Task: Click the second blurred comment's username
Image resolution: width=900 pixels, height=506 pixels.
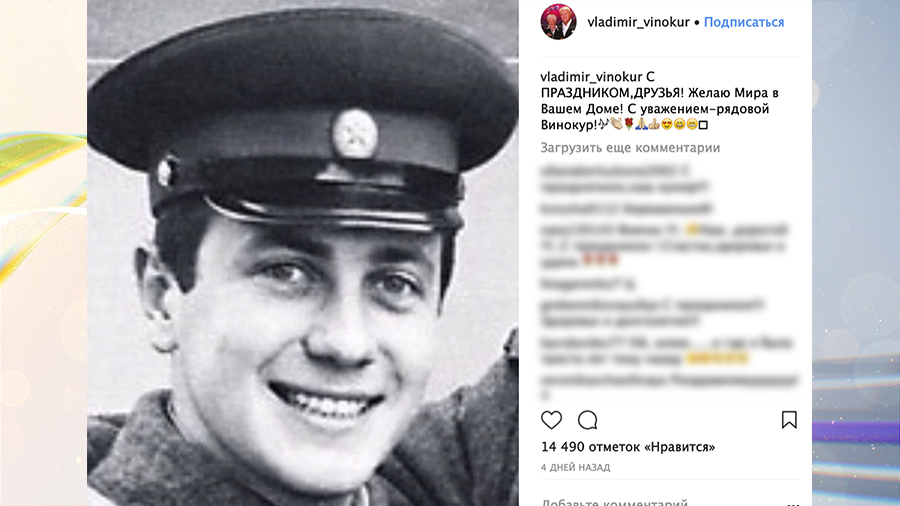Action: tap(580, 208)
